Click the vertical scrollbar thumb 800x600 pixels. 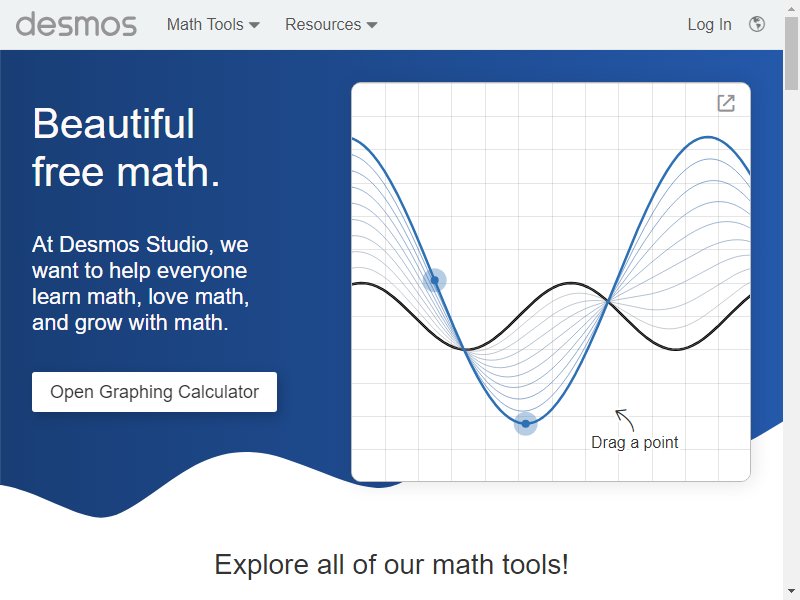[791, 55]
